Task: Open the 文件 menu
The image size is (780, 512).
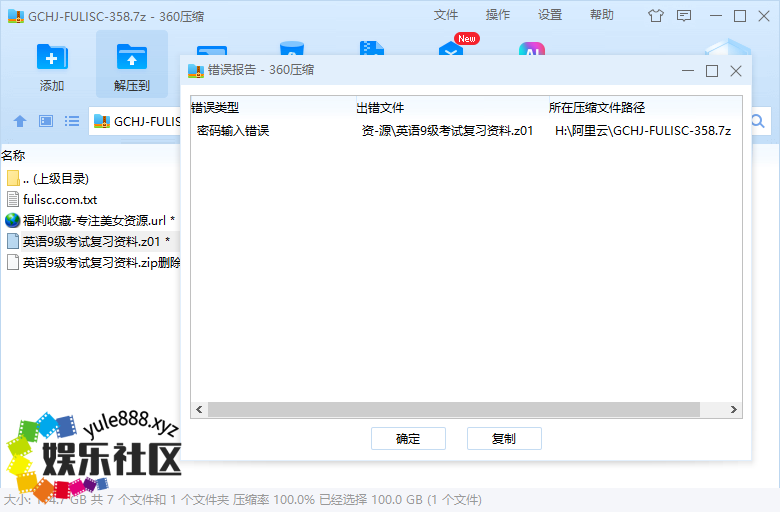Action: pyautogui.click(x=446, y=15)
